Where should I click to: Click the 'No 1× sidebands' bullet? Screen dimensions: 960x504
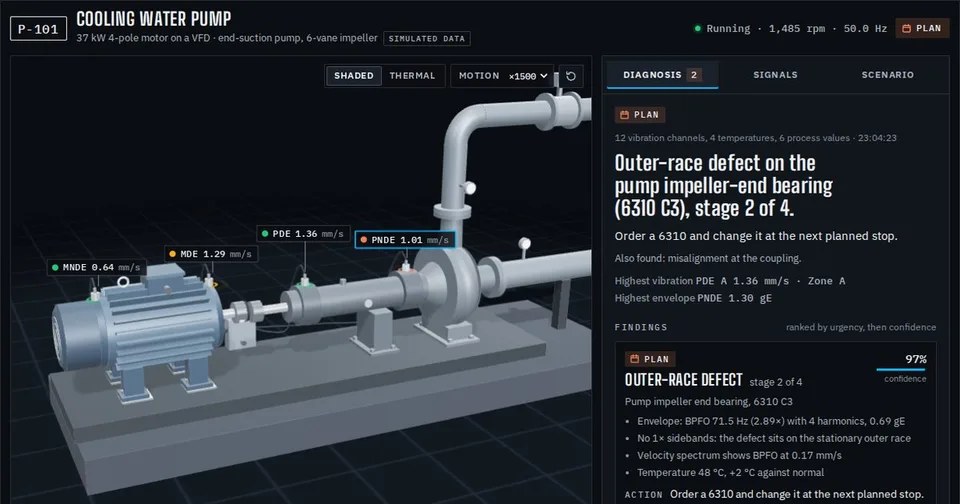coord(774,438)
